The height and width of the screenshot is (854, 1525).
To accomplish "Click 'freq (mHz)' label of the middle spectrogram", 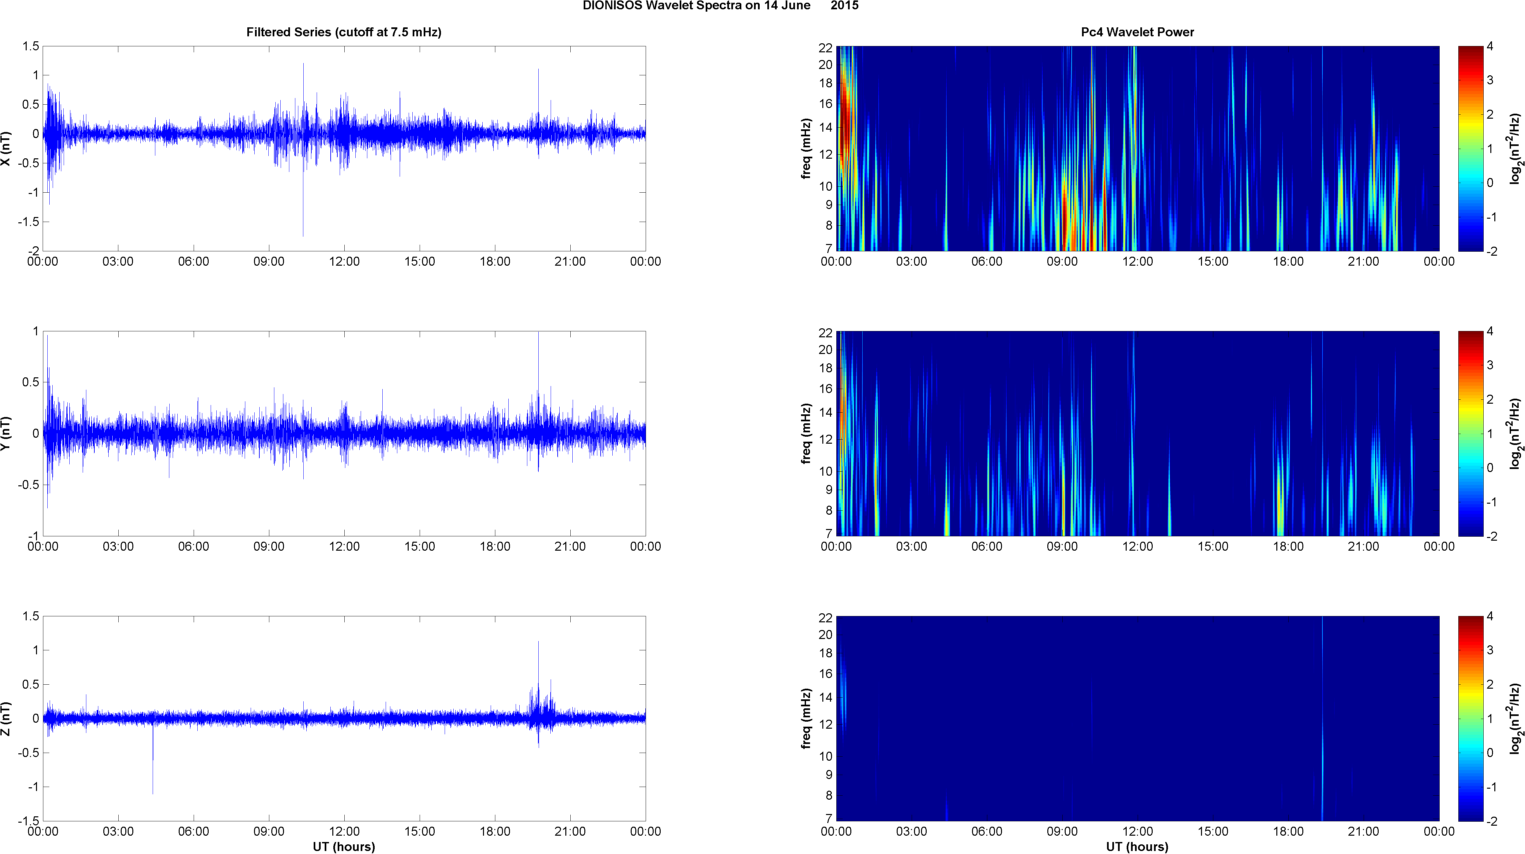I will [806, 433].
